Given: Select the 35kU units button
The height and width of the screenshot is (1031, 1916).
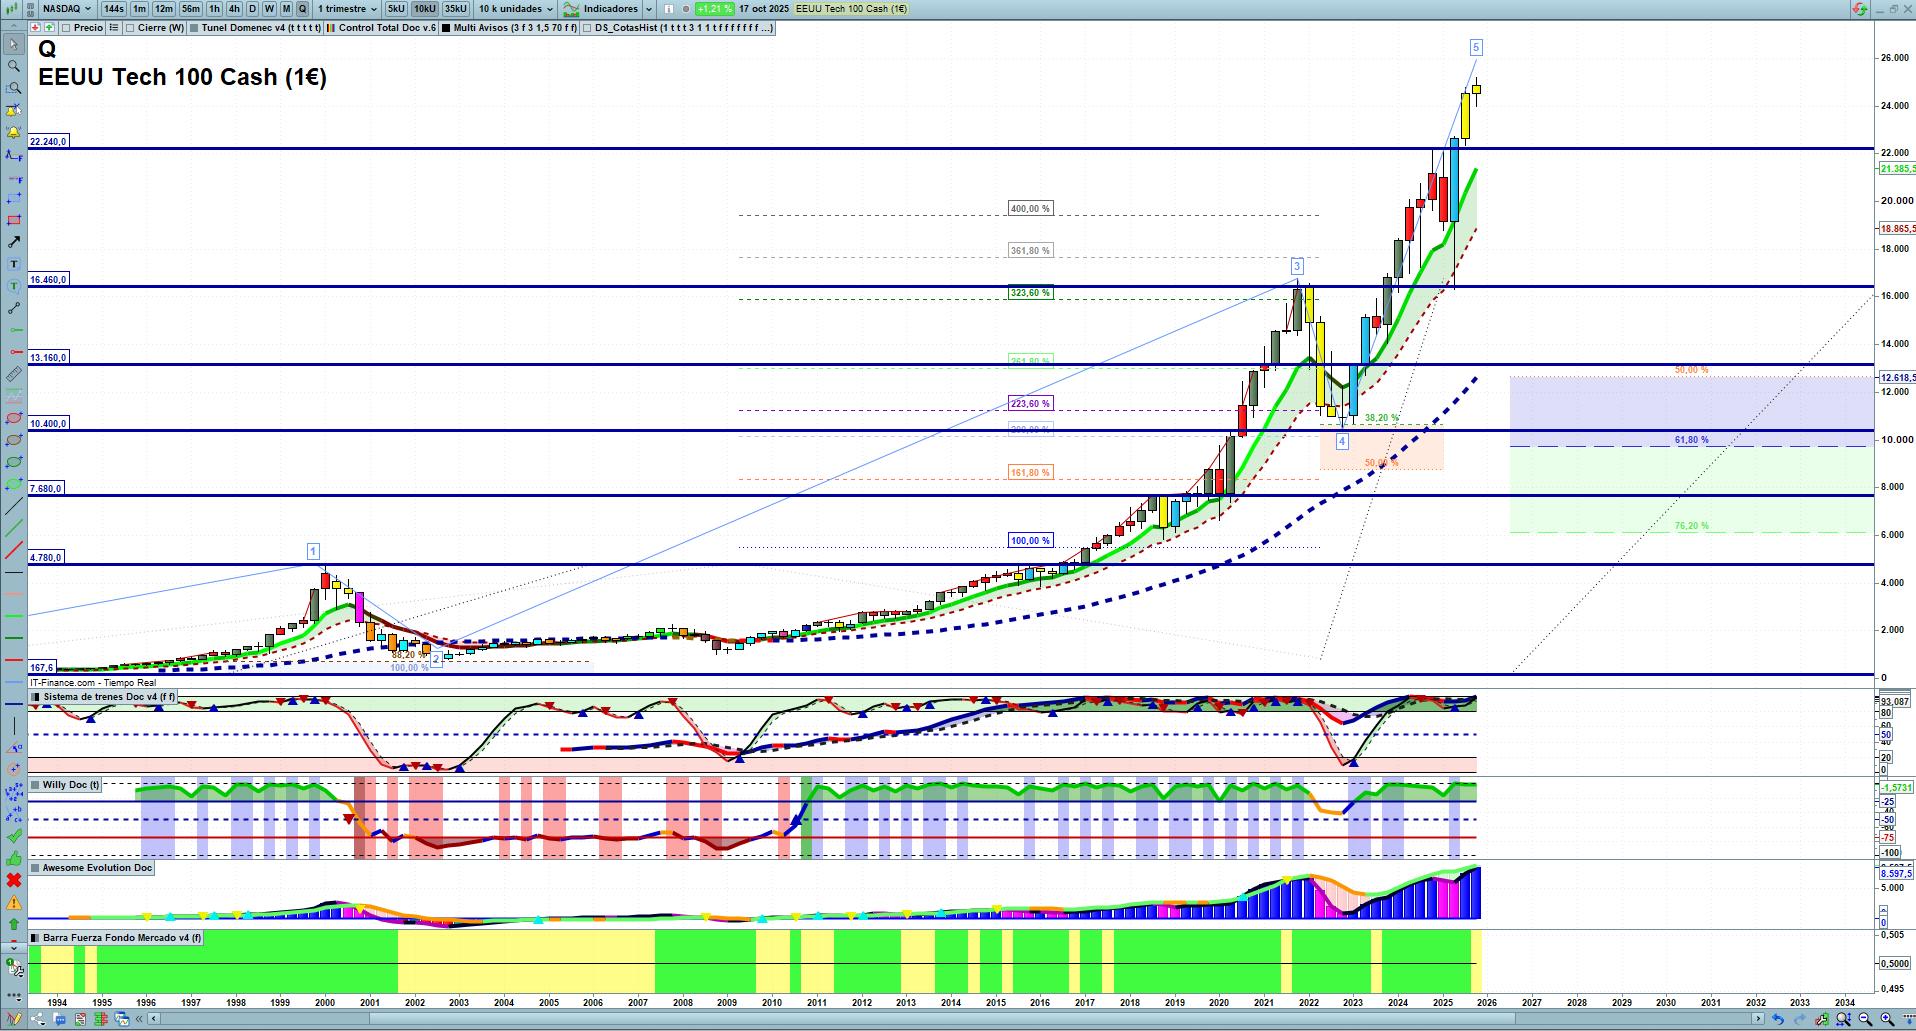Looking at the screenshot, I should (x=455, y=9).
